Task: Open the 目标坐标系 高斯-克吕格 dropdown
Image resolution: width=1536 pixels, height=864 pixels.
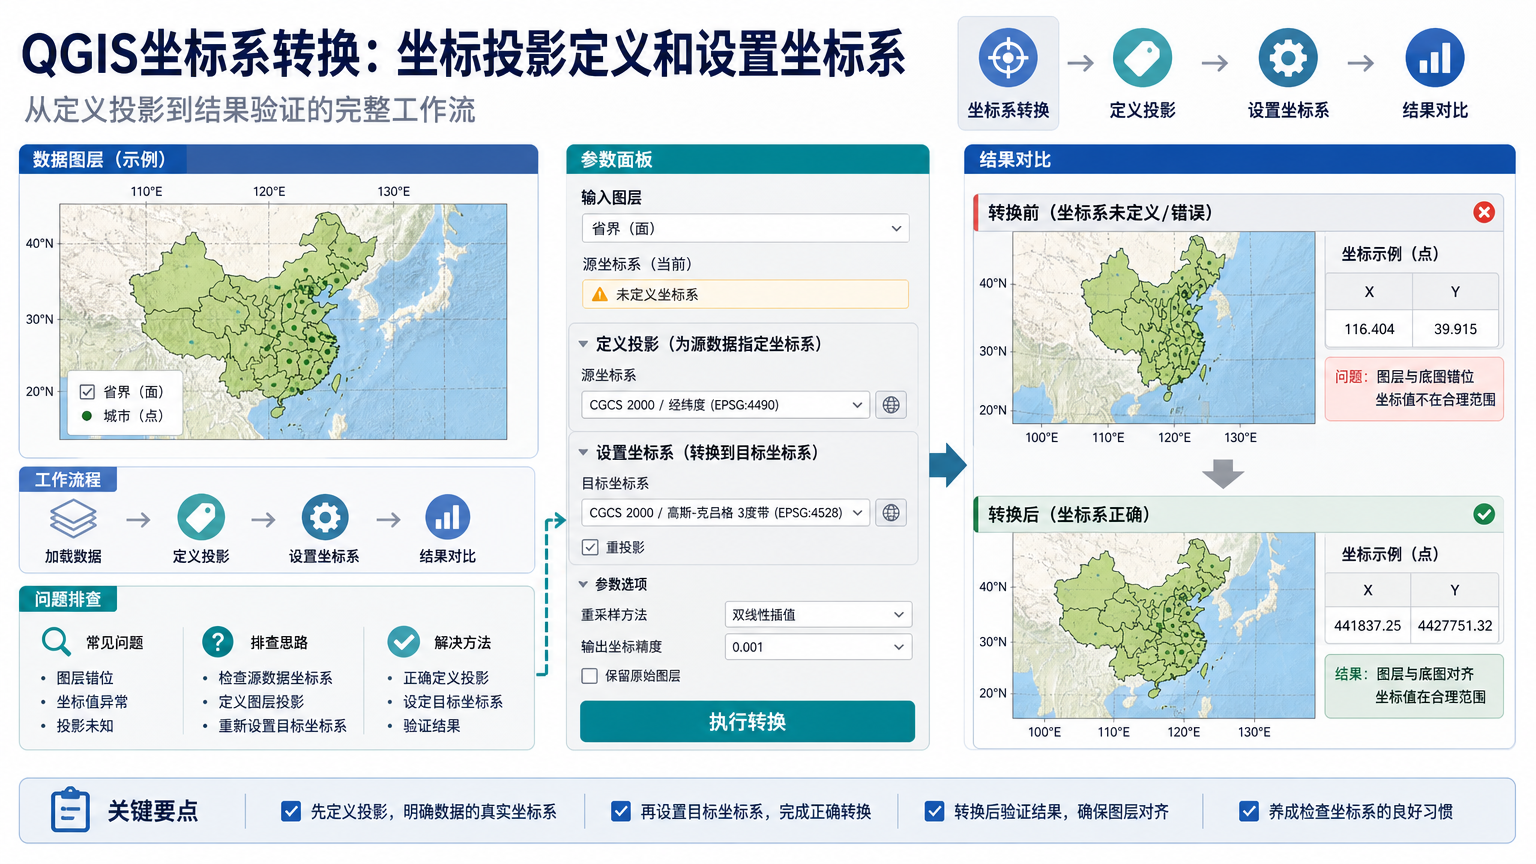Action: tap(725, 513)
